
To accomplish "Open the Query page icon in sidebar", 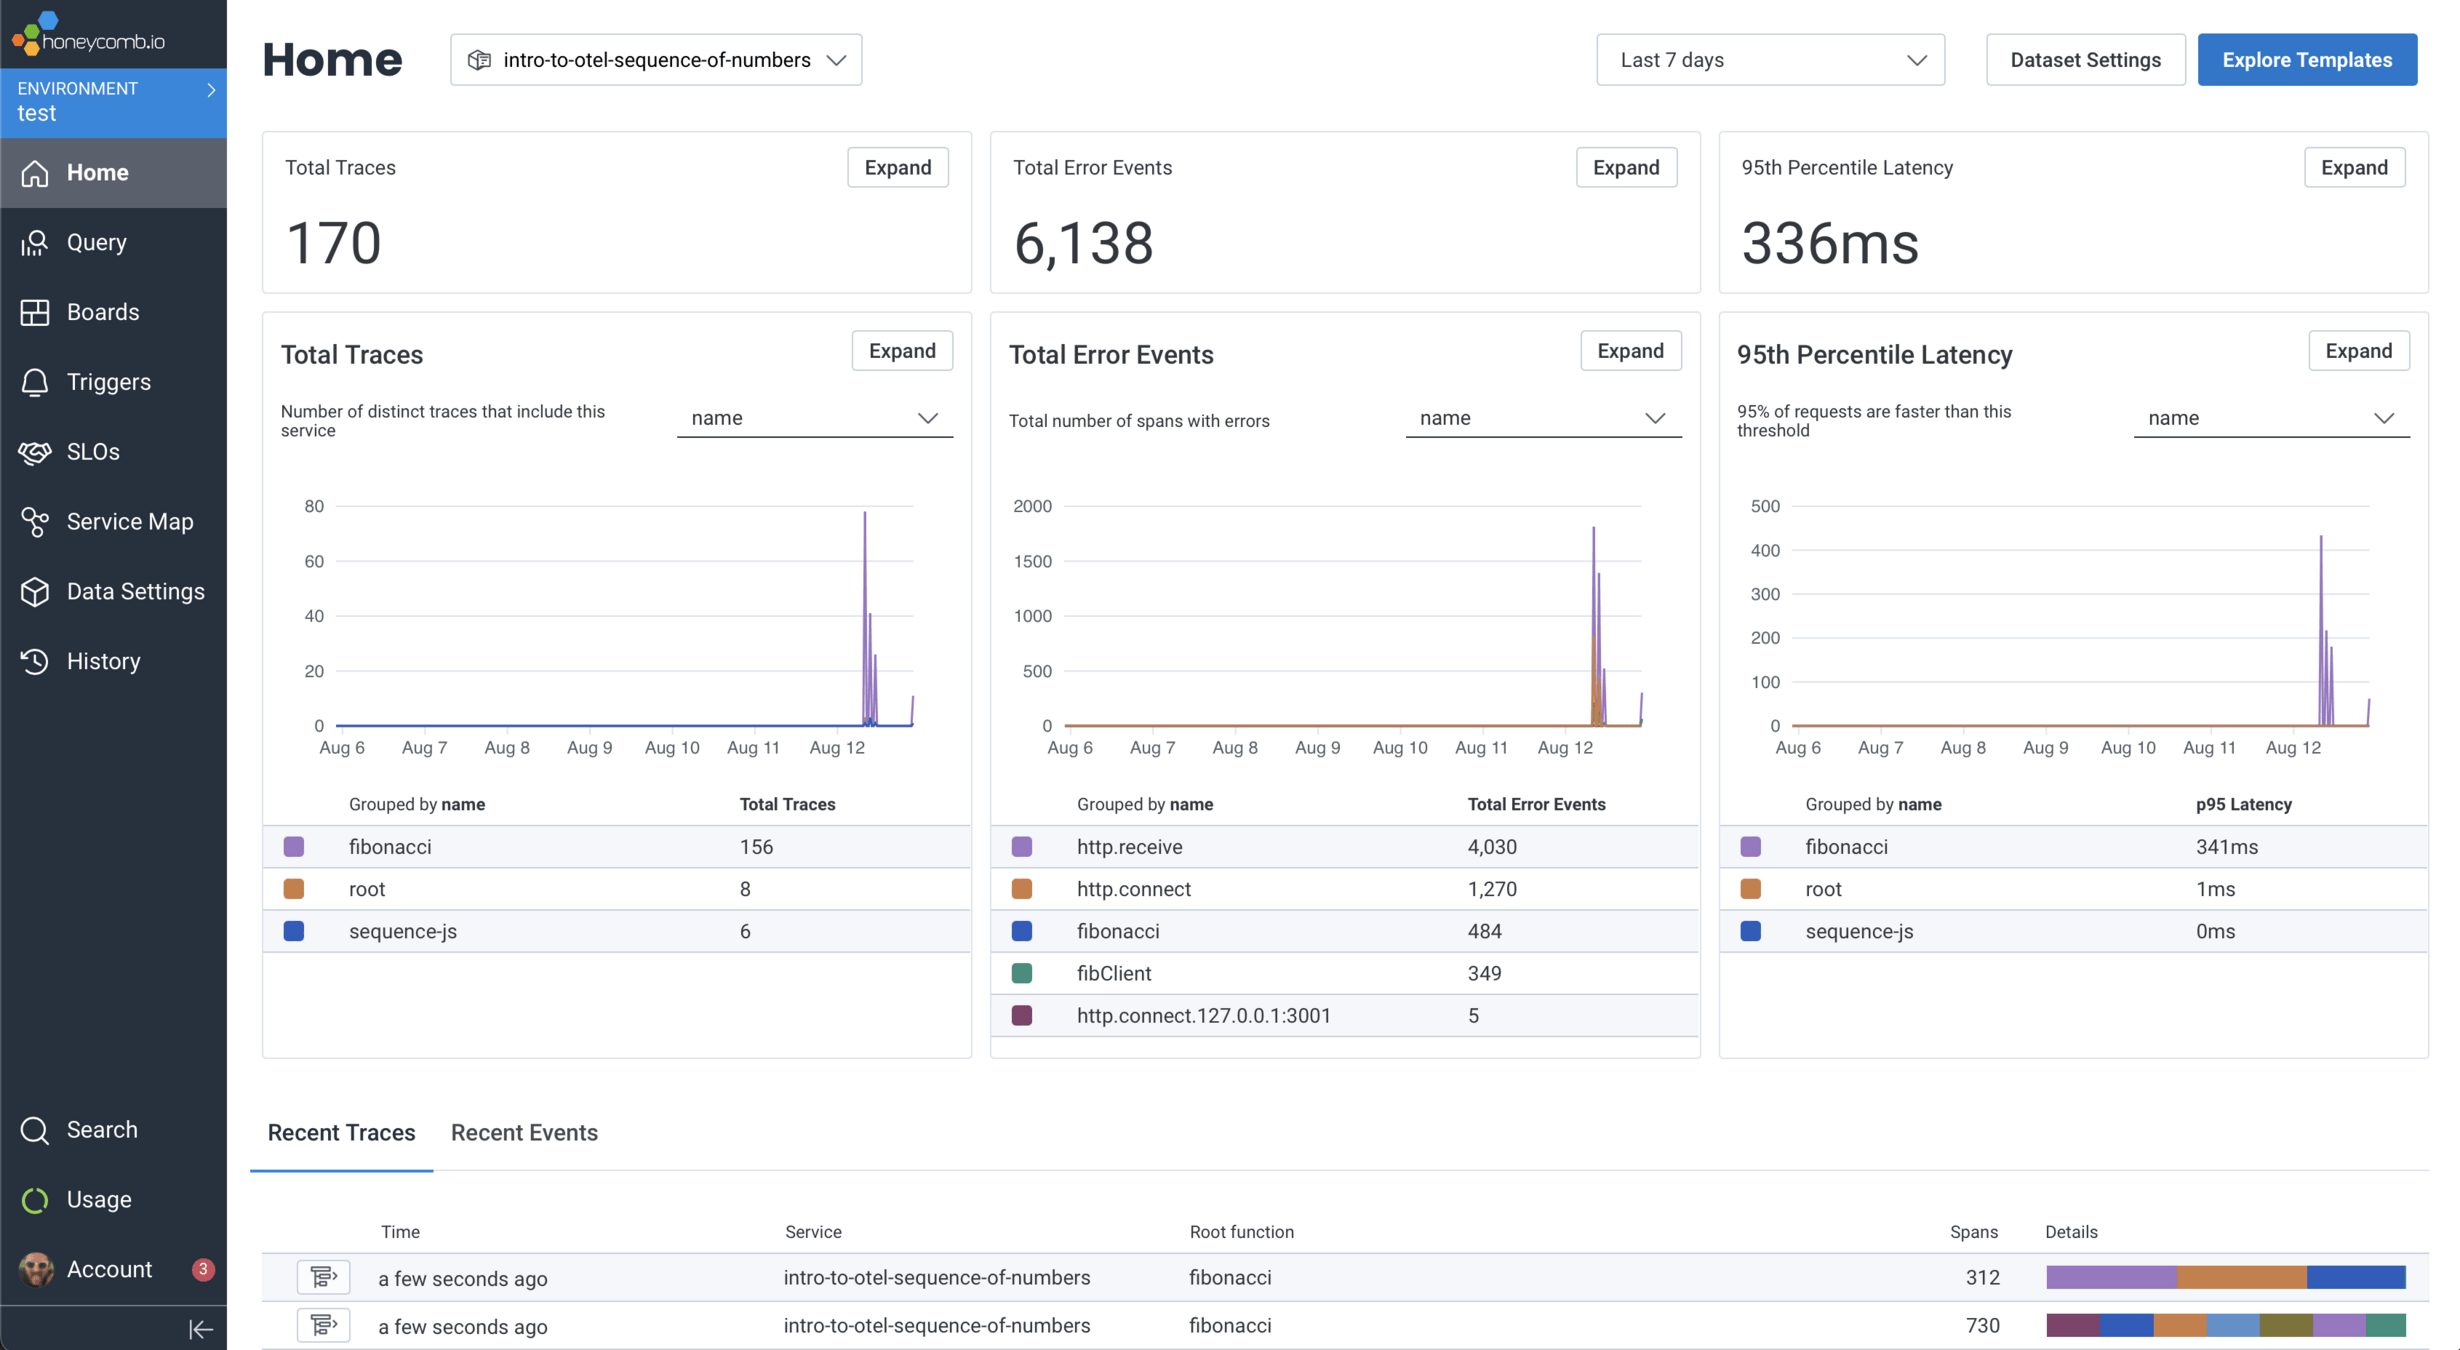I will [35, 243].
